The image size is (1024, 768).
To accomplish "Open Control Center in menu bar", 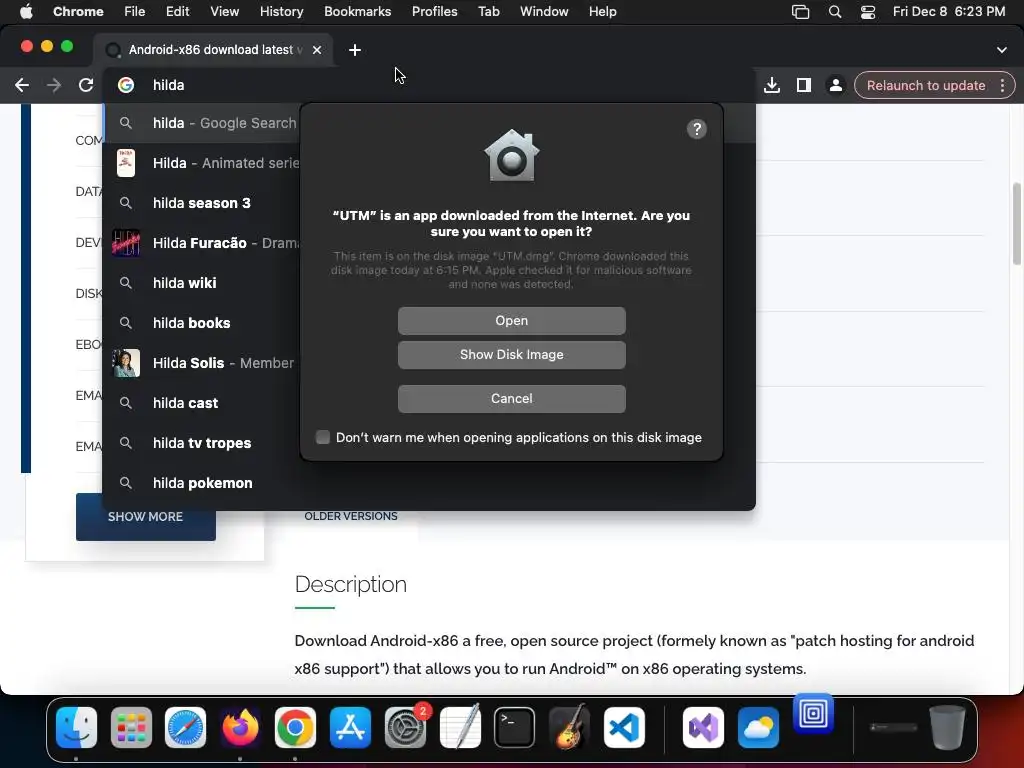I will pyautogui.click(x=867, y=12).
